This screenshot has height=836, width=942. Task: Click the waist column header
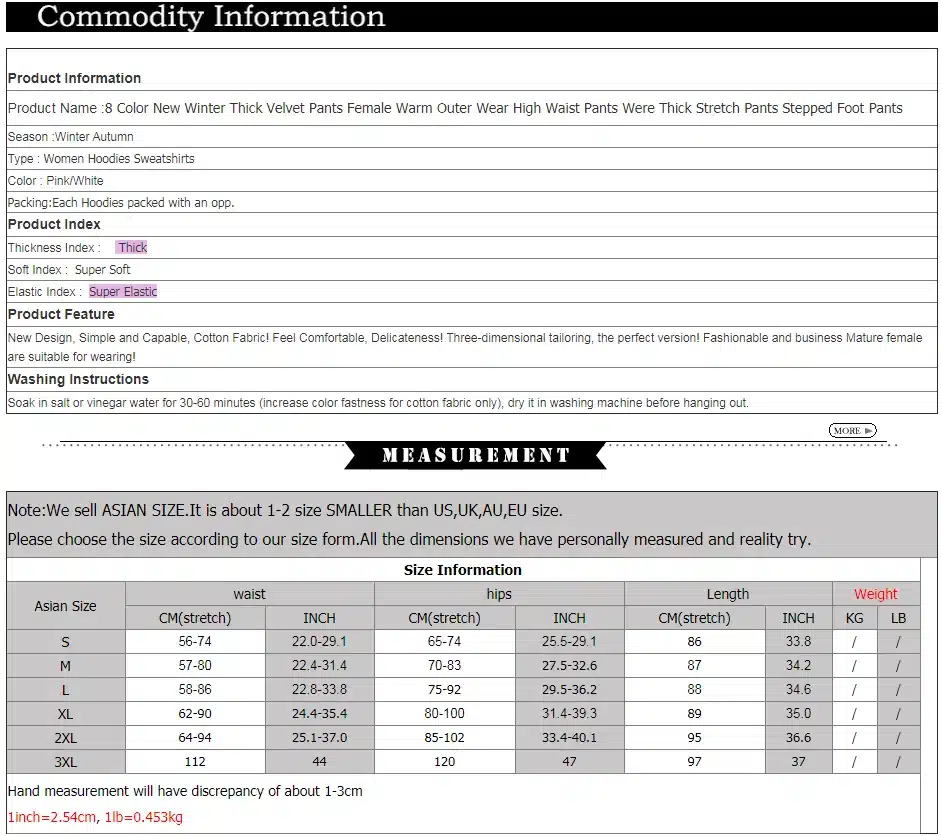pyautogui.click(x=249, y=594)
